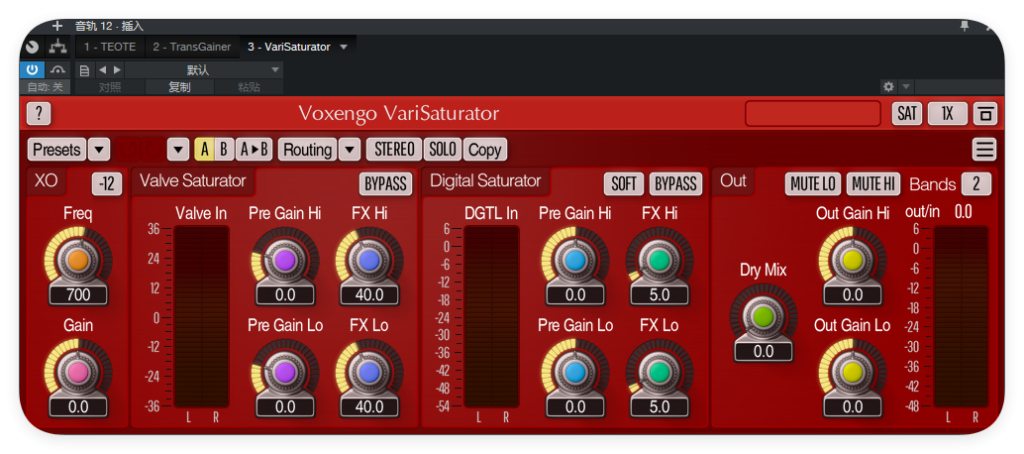This screenshot has width=1024, height=454.
Task: Open the question mark help button
Action: (x=39, y=114)
